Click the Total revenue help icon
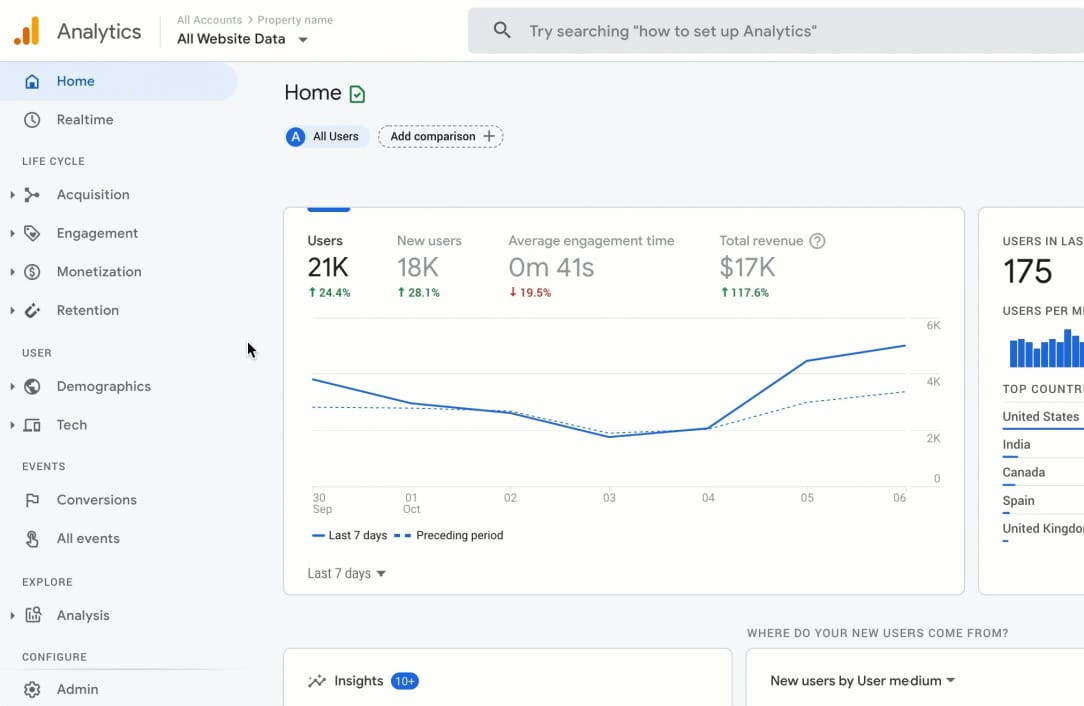The width and height of the screenshot is (1084, 706). pyautogui.click(x=817, y=241)
